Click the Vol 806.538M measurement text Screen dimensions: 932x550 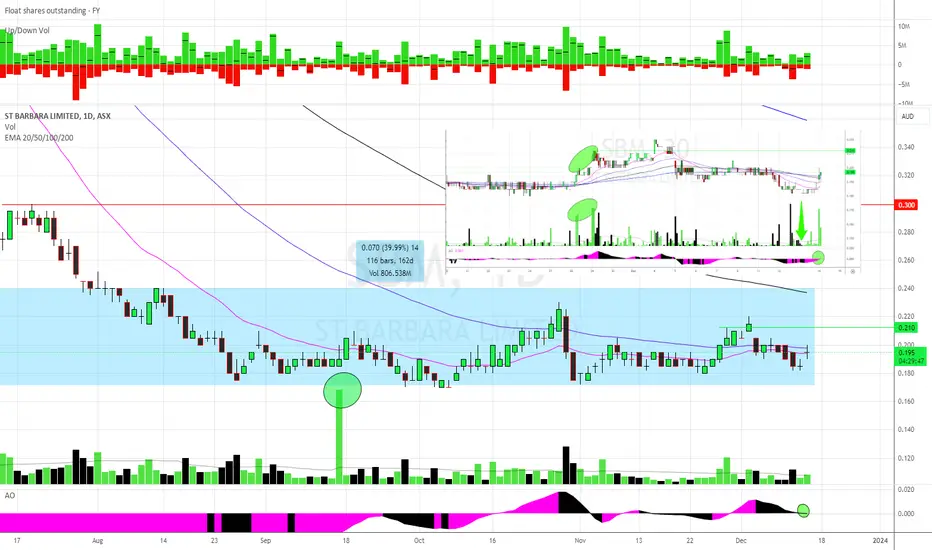[x=390, y=273]
